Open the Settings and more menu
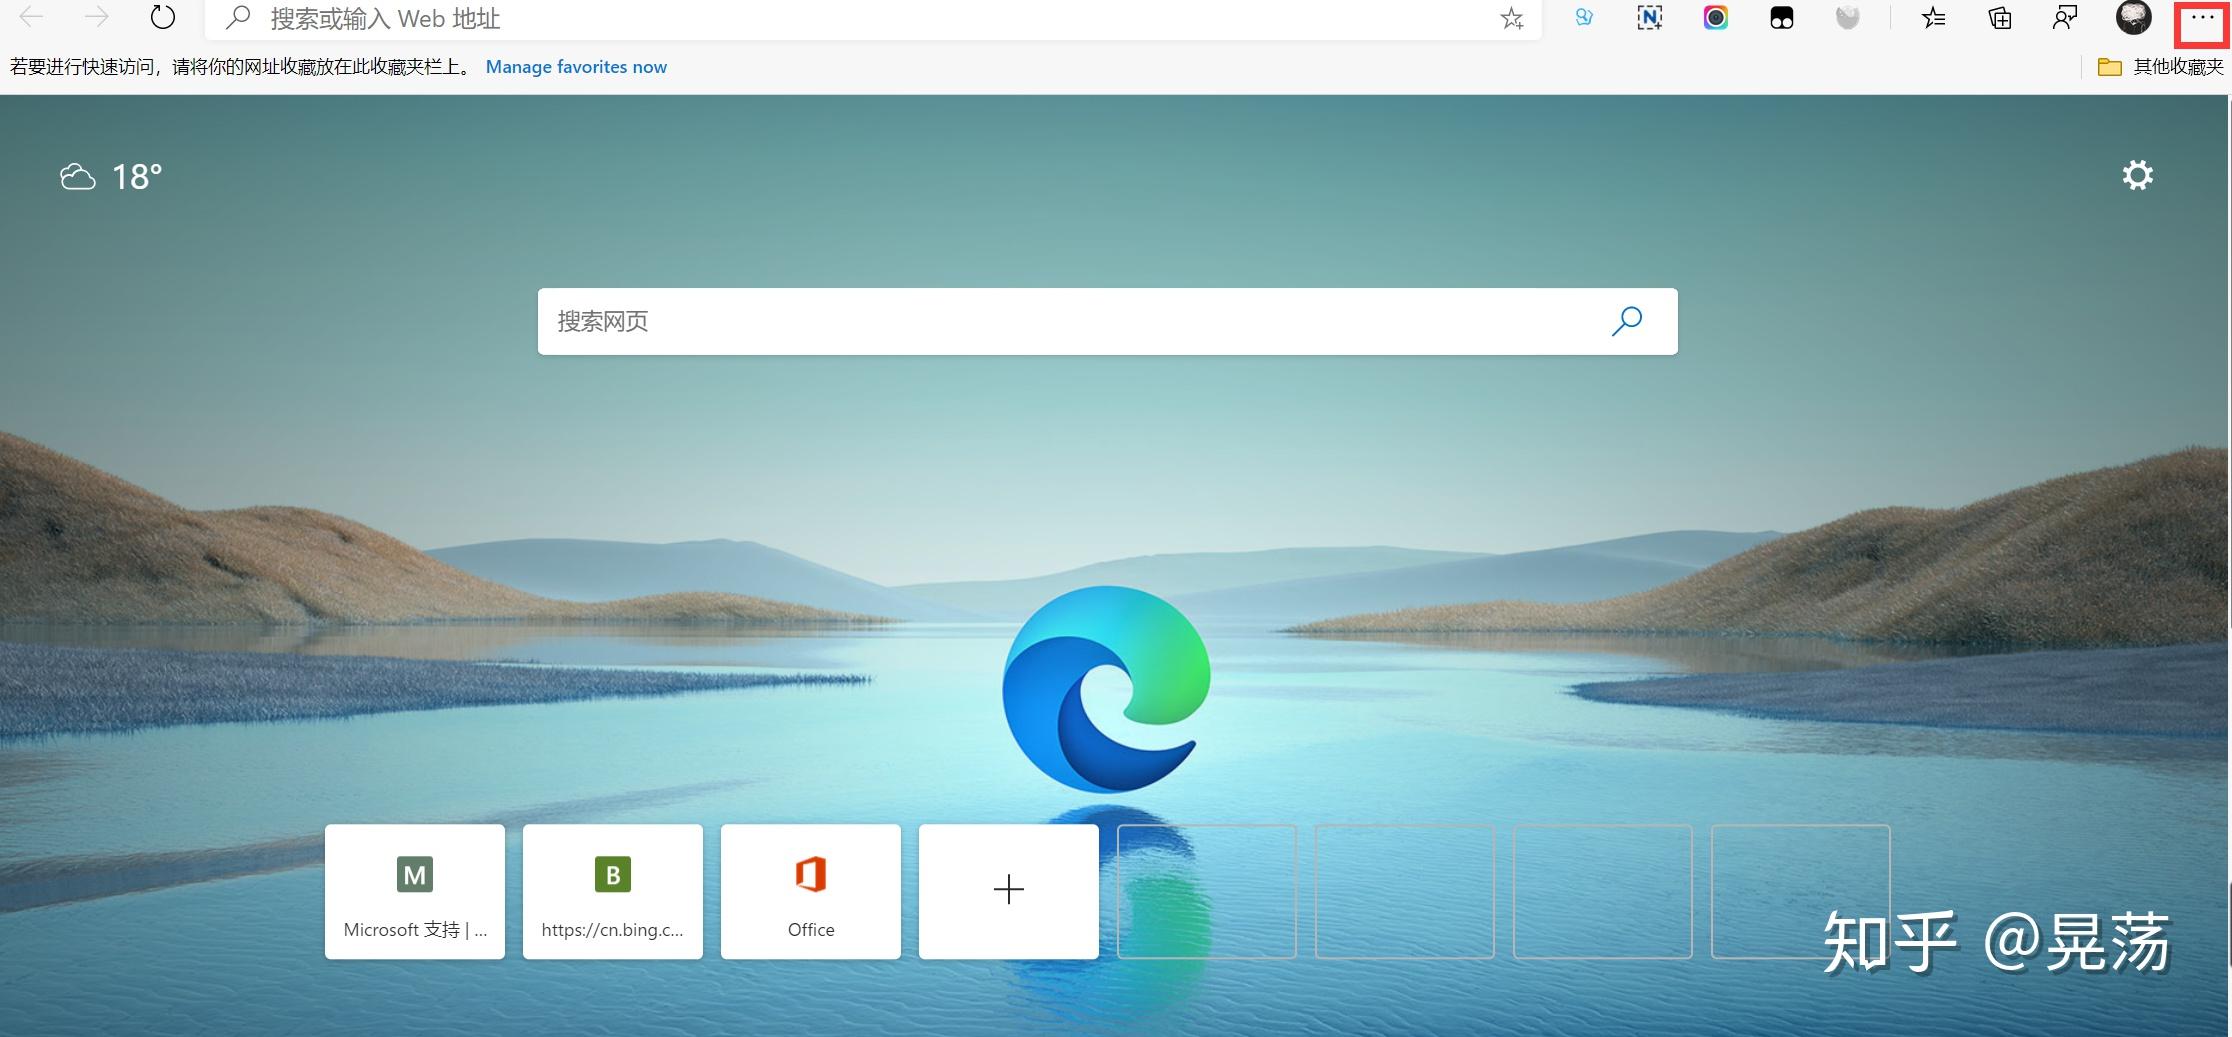Screen dimensions: 2232x1037 pos(2202,20)
